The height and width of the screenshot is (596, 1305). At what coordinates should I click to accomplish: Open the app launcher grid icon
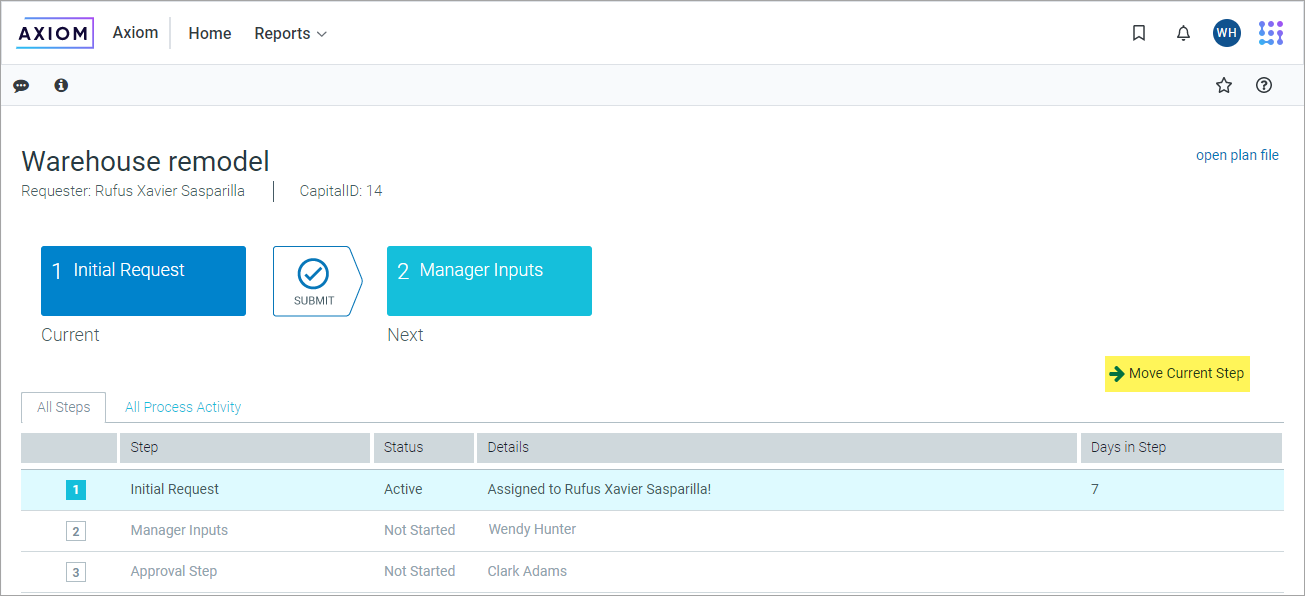pos(1270,33)
